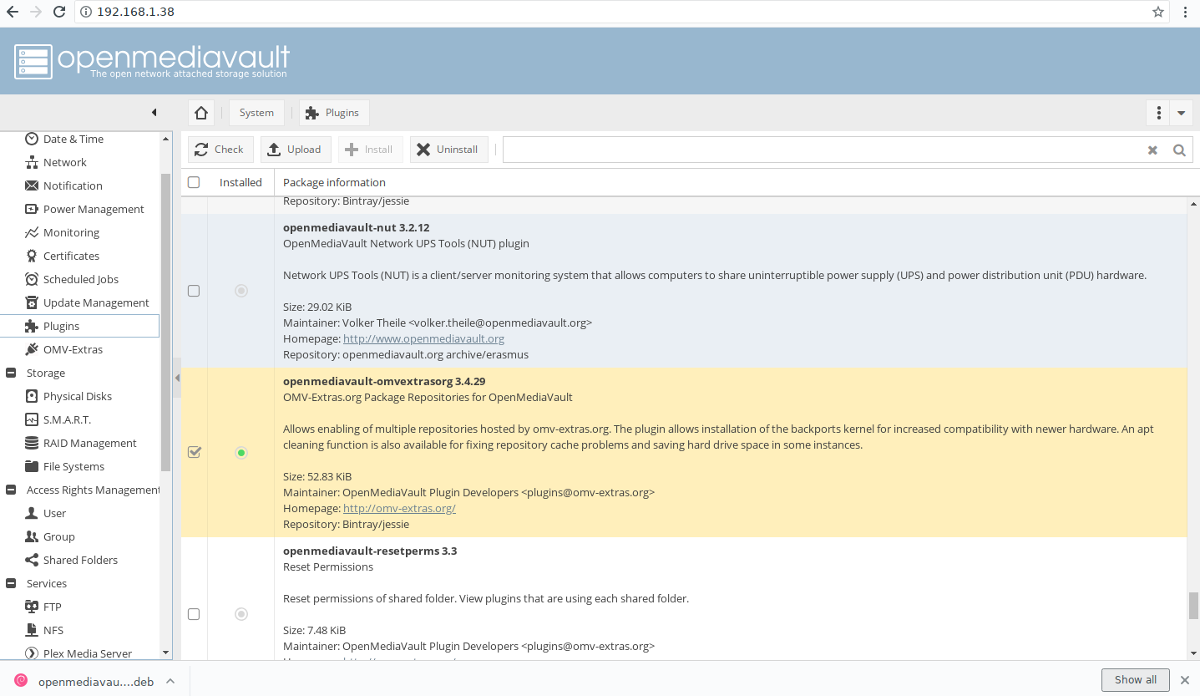
Task: Open Update Management icon in sidebar
Action: (x=32, y=302)
